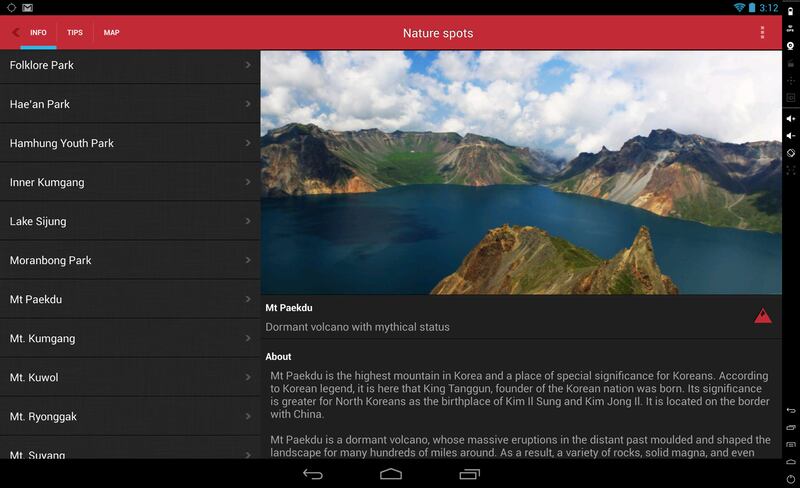800x488 pixels.
Task: Increase volume using emulator sidebar icon
Action: tap(790, 118)
